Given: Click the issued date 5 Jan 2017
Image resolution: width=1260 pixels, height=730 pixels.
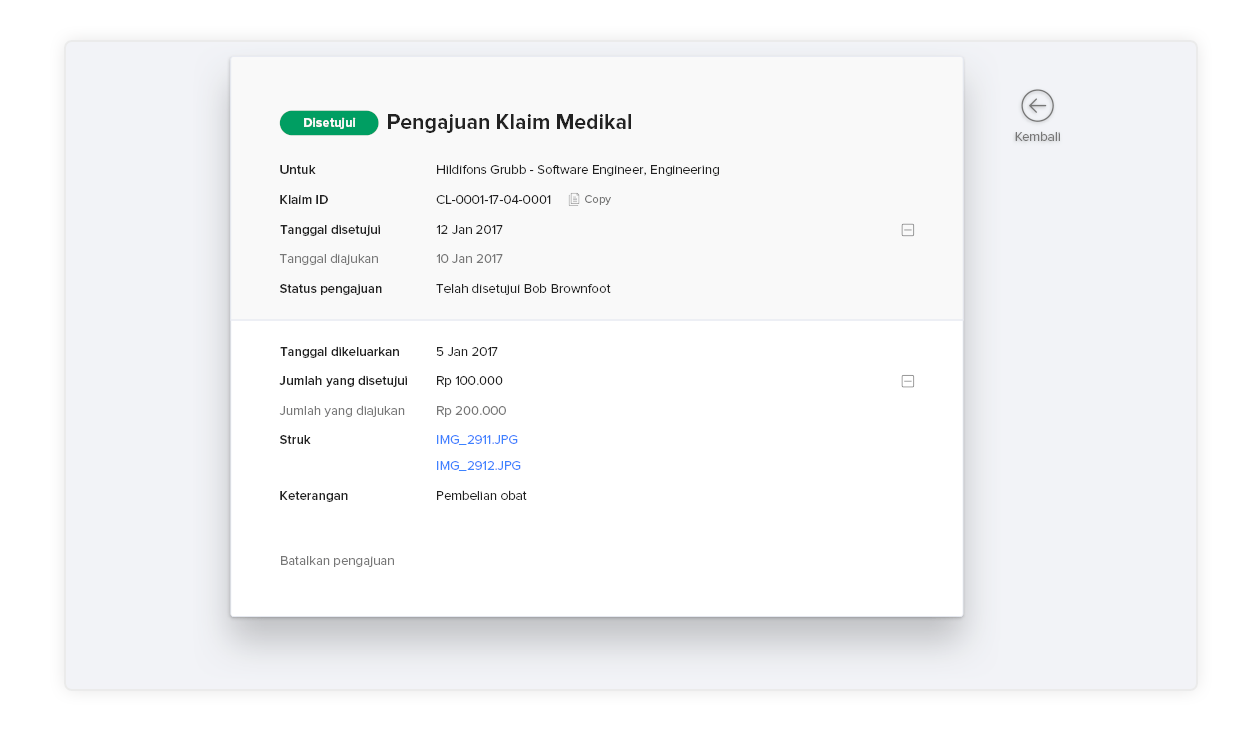Looking at the screenshot, I should 467,352.
